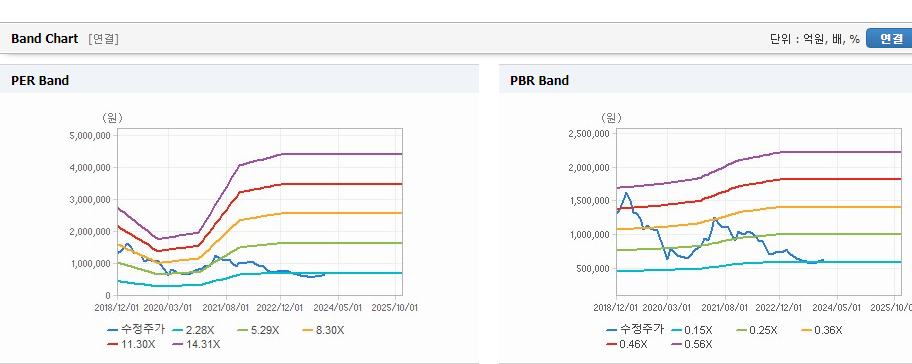Click the 3,000,000 axis label in PER chart
The height and width of the screenshot is (364, 912).
(91, 199)
